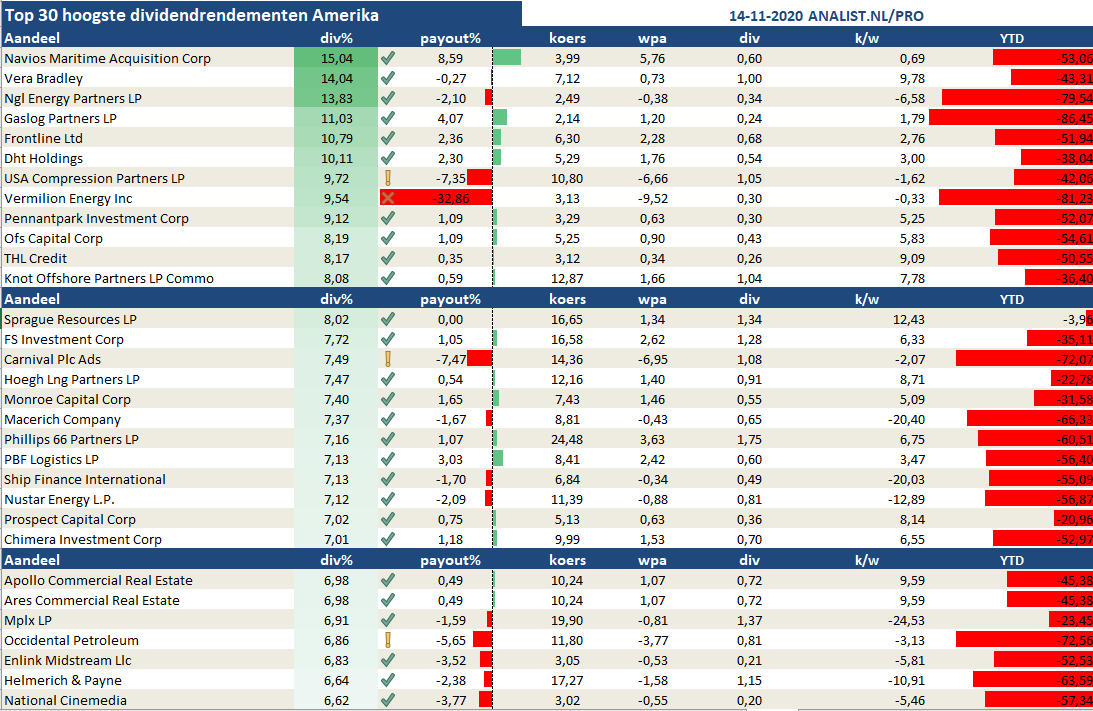
Task: Click the checkmark for National Cinemedia
Action: [x=388, y=700]
